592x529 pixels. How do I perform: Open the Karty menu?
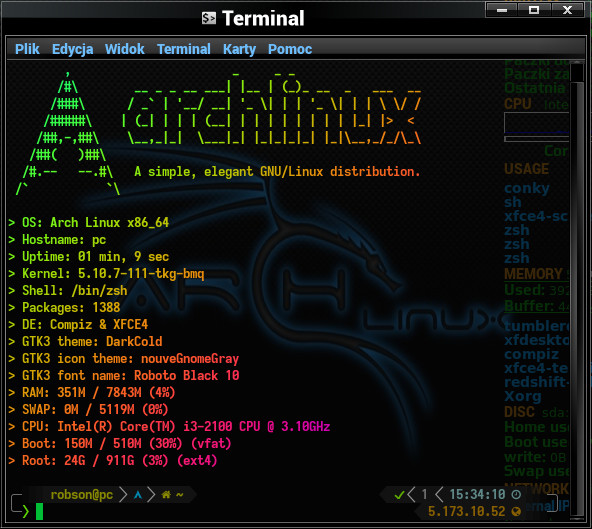coord(239,49)
